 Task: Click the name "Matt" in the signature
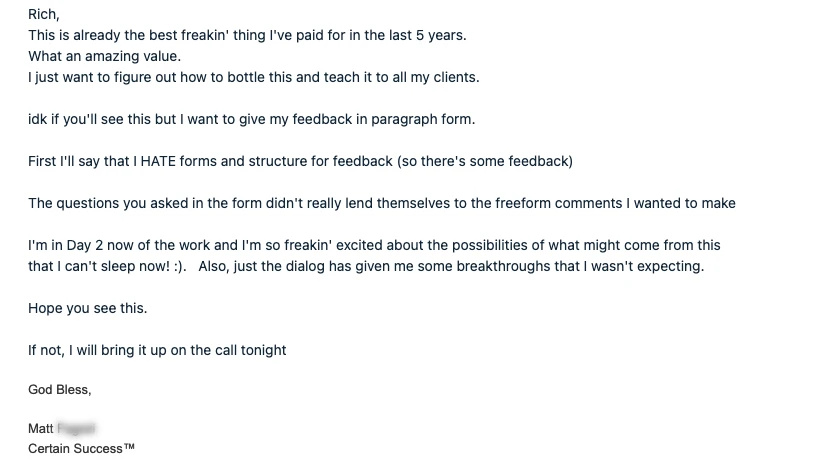(x=41, y=429)
